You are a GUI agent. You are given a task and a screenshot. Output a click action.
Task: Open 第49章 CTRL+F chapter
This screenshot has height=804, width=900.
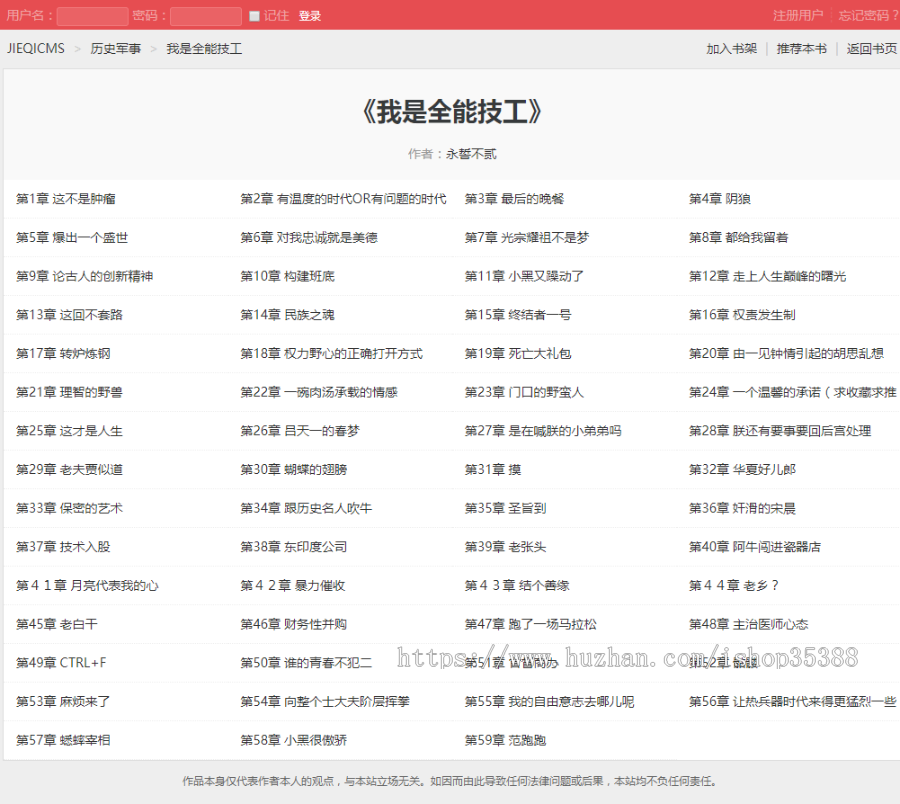coord(63,662)
